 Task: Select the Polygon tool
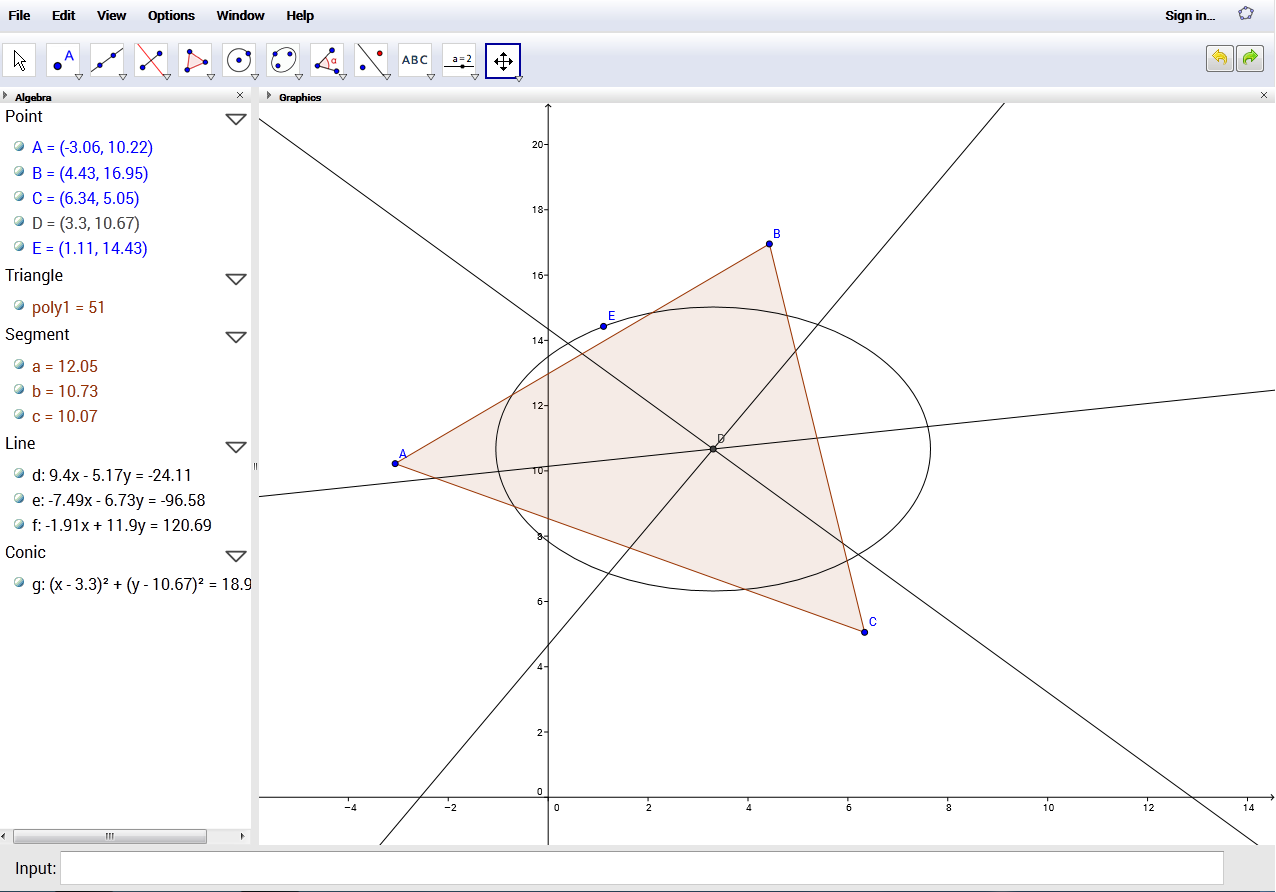pyautogui.click(x=194, y=59)
